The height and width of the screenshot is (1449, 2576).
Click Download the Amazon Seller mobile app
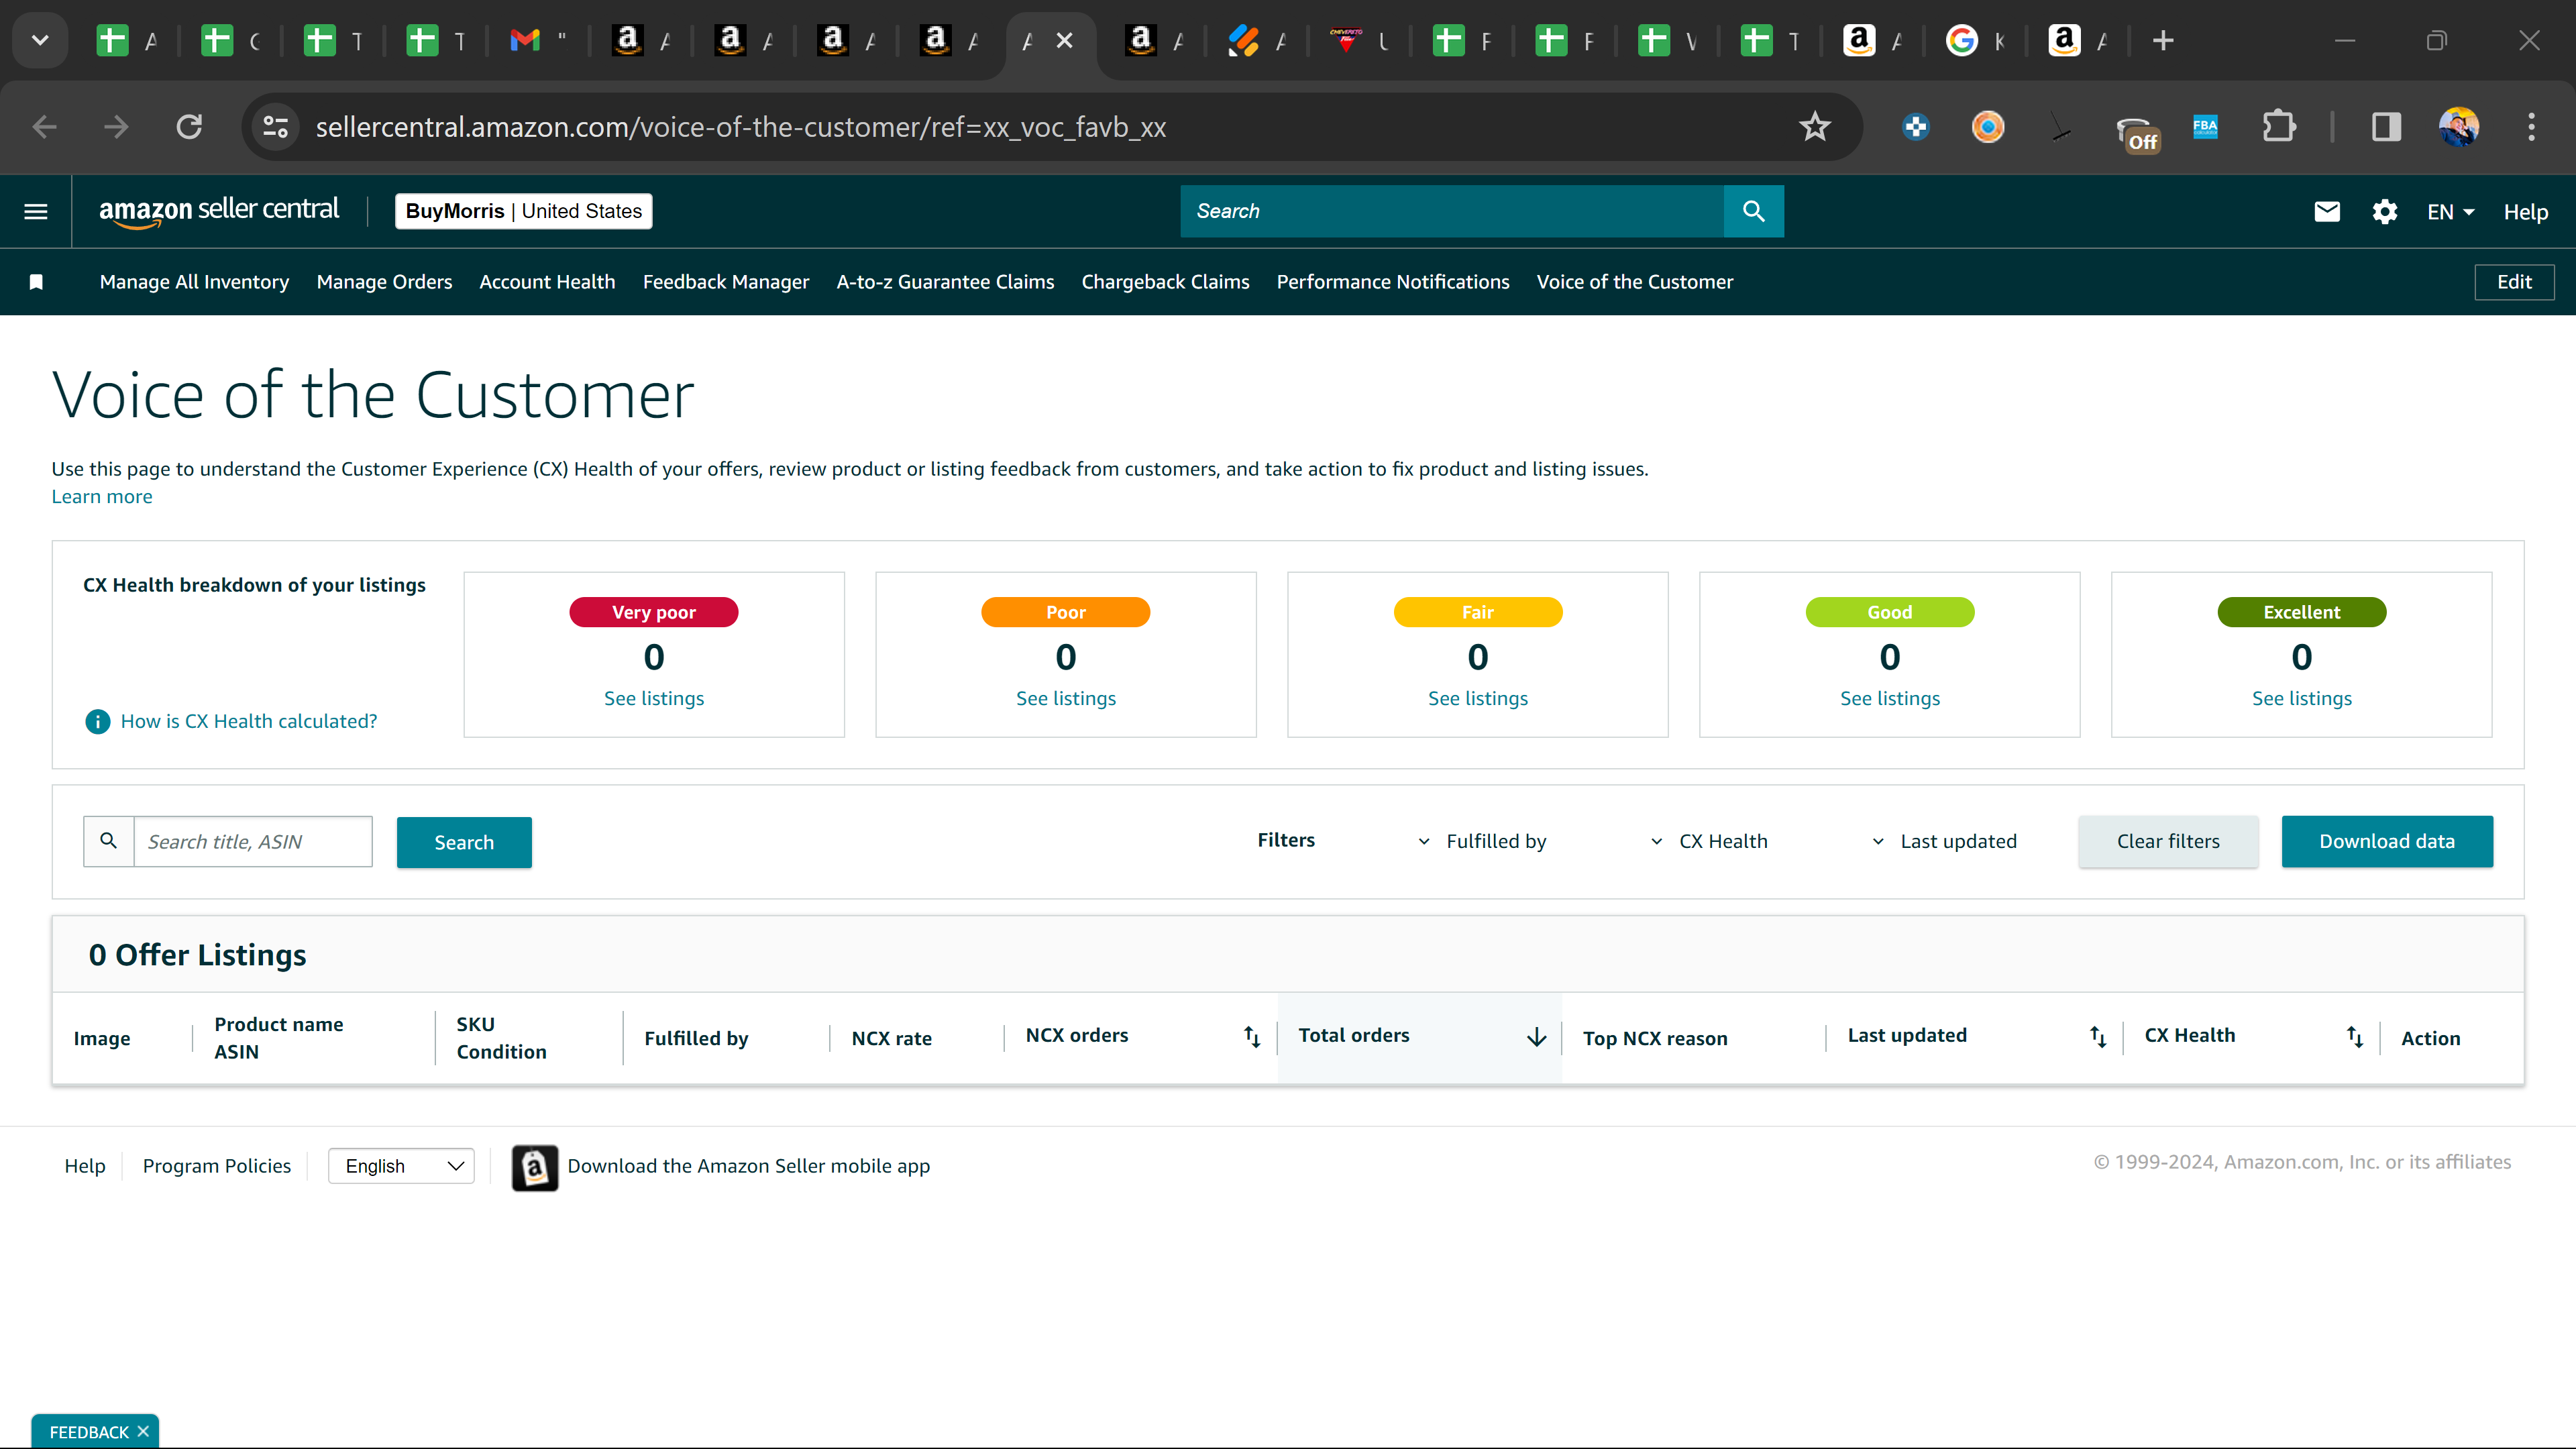coord(749,1166)
